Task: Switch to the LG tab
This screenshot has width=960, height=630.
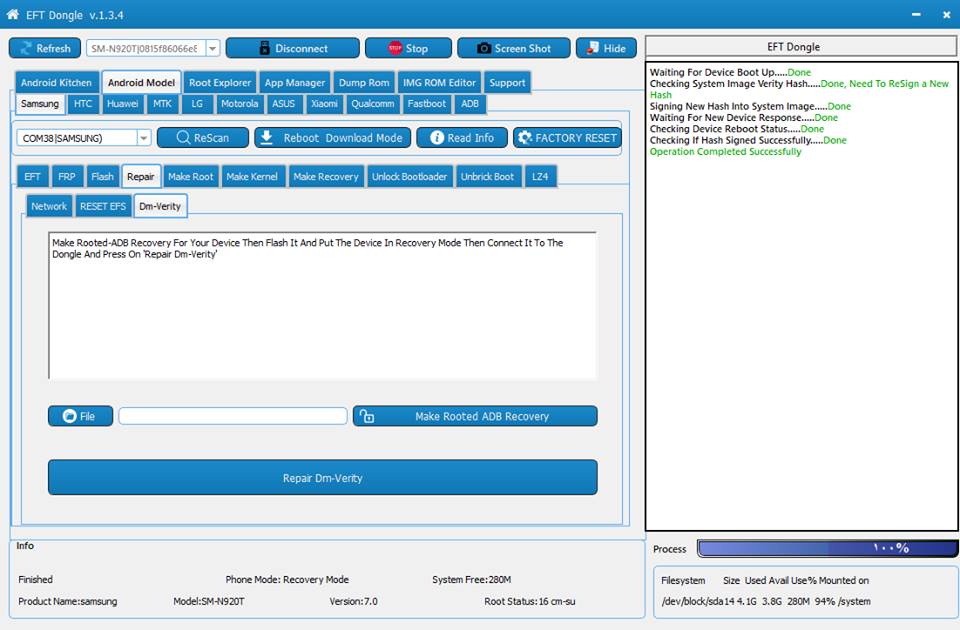Action: [x=197, y=104]
